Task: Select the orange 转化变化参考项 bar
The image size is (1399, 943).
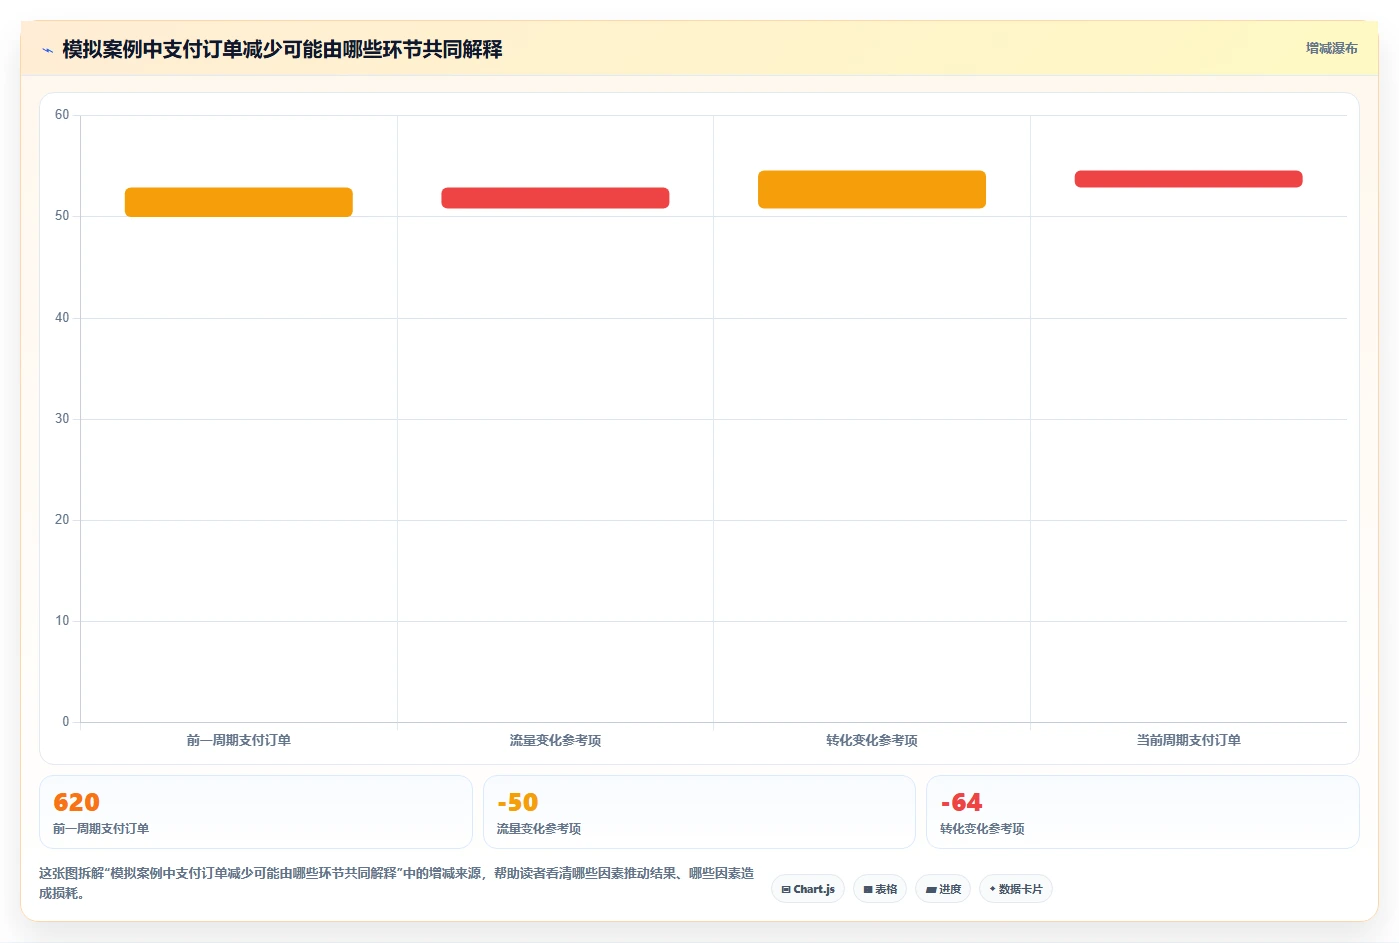Action: pos(872,189)
